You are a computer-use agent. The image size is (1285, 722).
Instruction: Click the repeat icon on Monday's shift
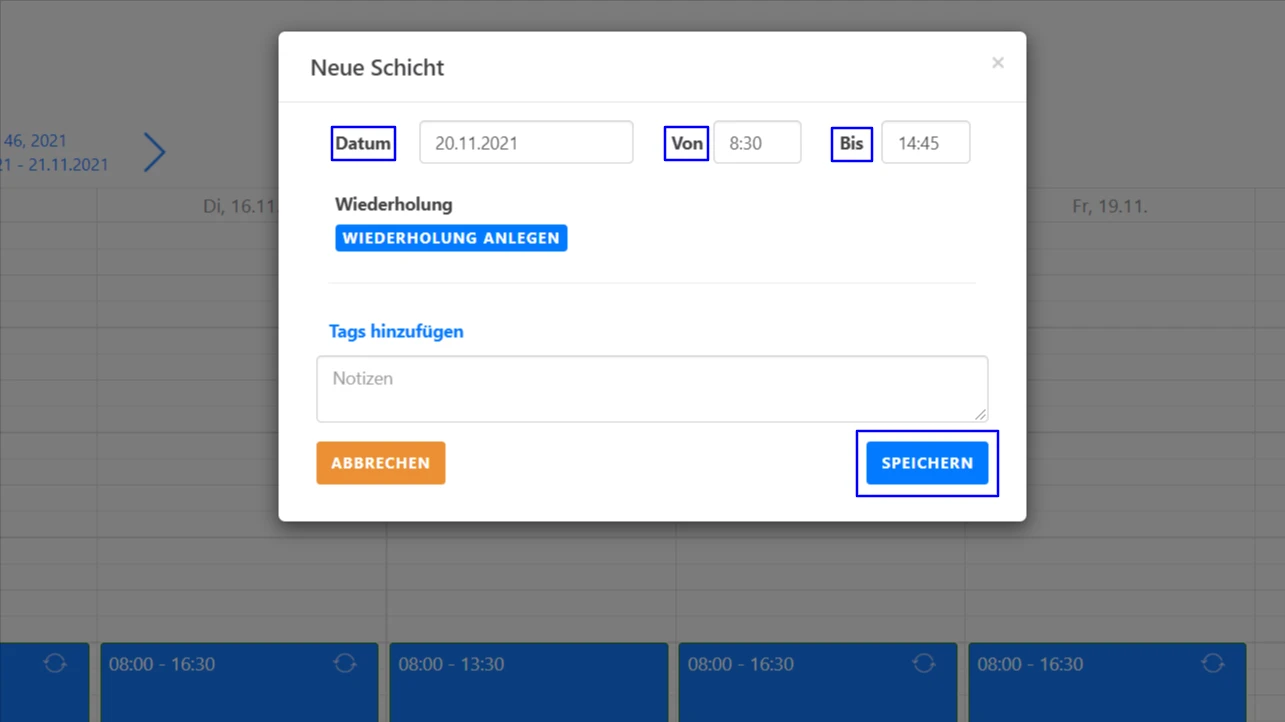[x=55, y=663]
